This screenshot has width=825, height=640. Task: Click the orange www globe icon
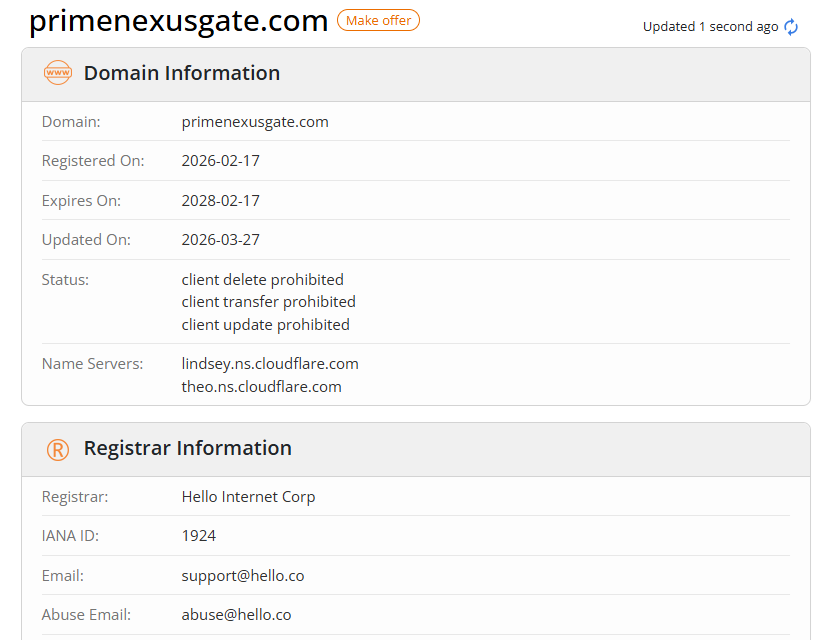coord(58,73)
